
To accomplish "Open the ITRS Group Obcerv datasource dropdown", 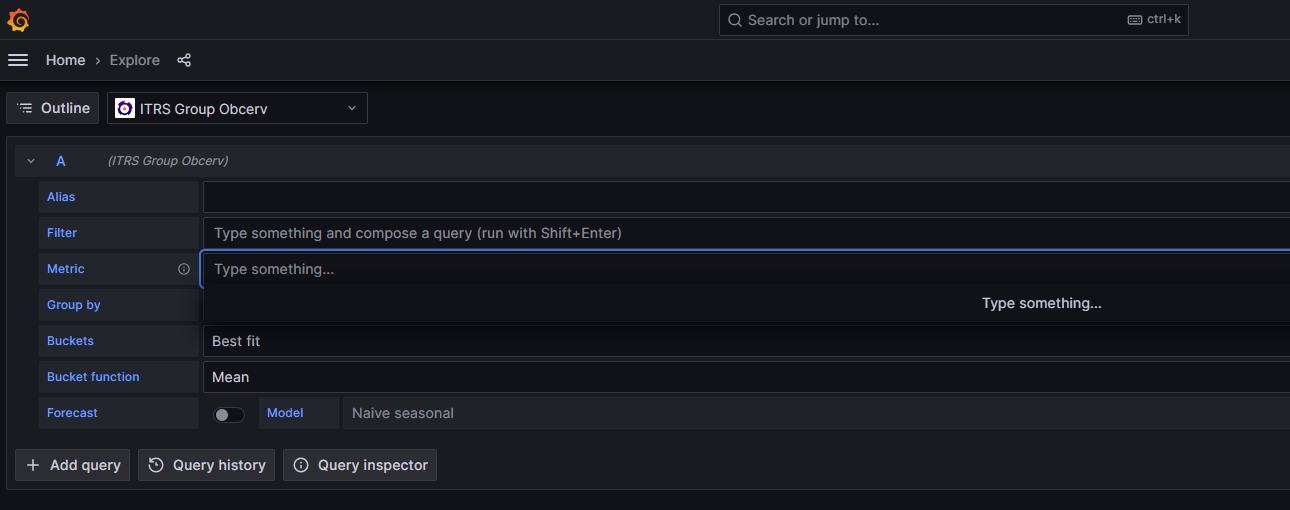I will (237, 108).
